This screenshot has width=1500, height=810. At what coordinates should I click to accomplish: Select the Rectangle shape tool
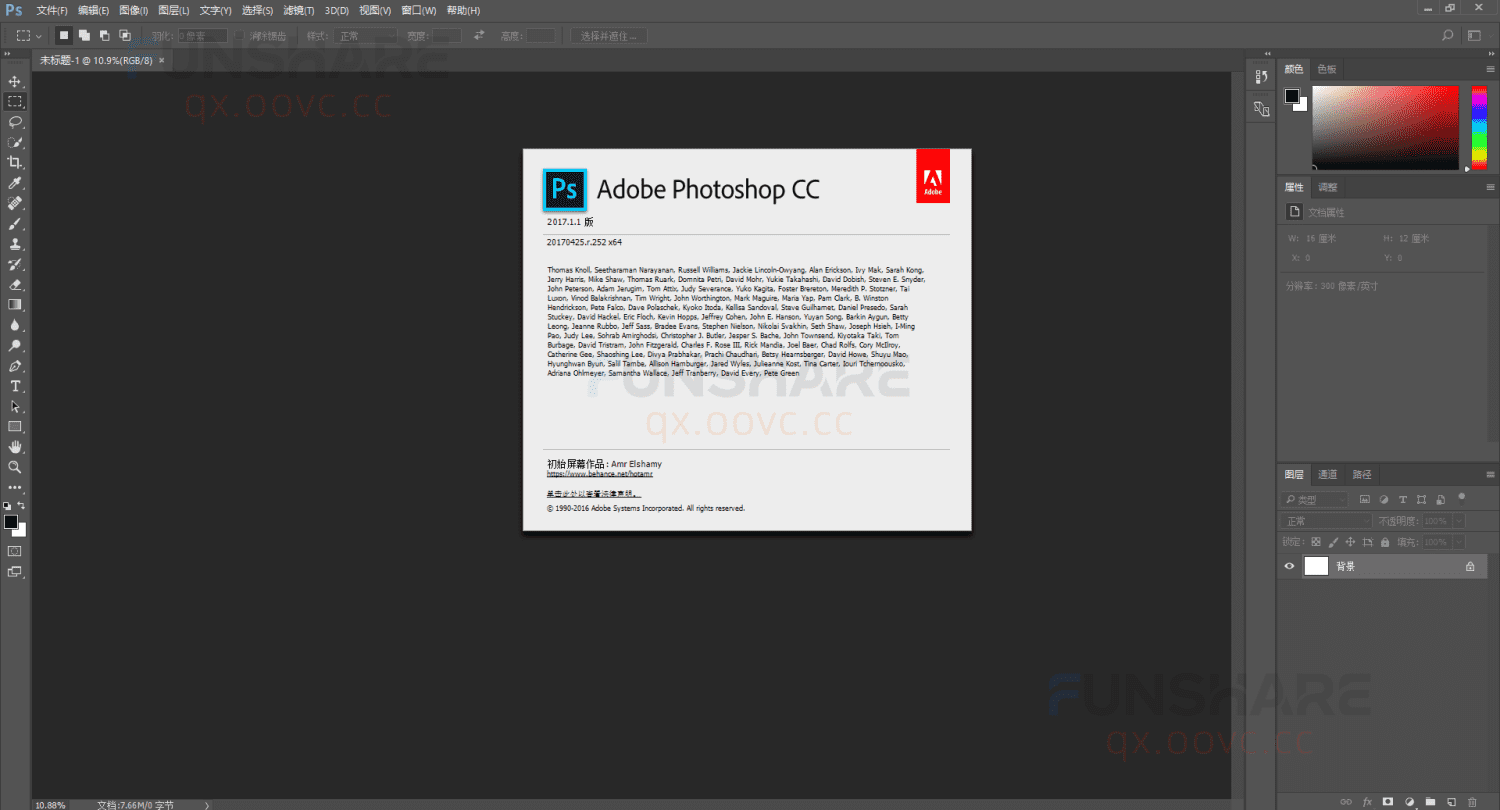point(15,427)
